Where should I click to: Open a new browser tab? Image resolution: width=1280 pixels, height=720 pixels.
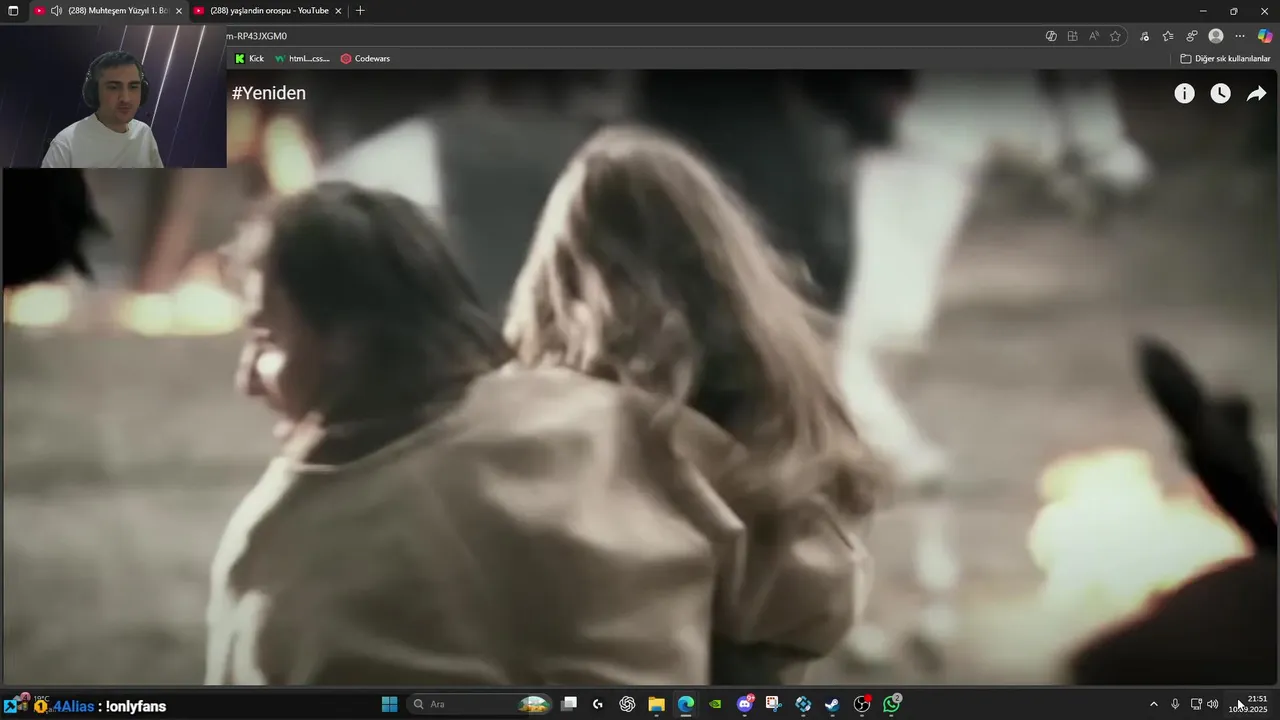click(360, 11)
